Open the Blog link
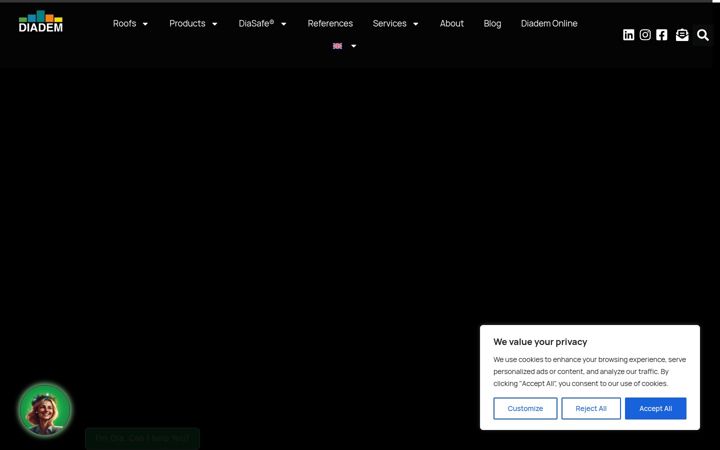Image resolution: width=720 pixels, height=450 pixels. tap(492, 23)
